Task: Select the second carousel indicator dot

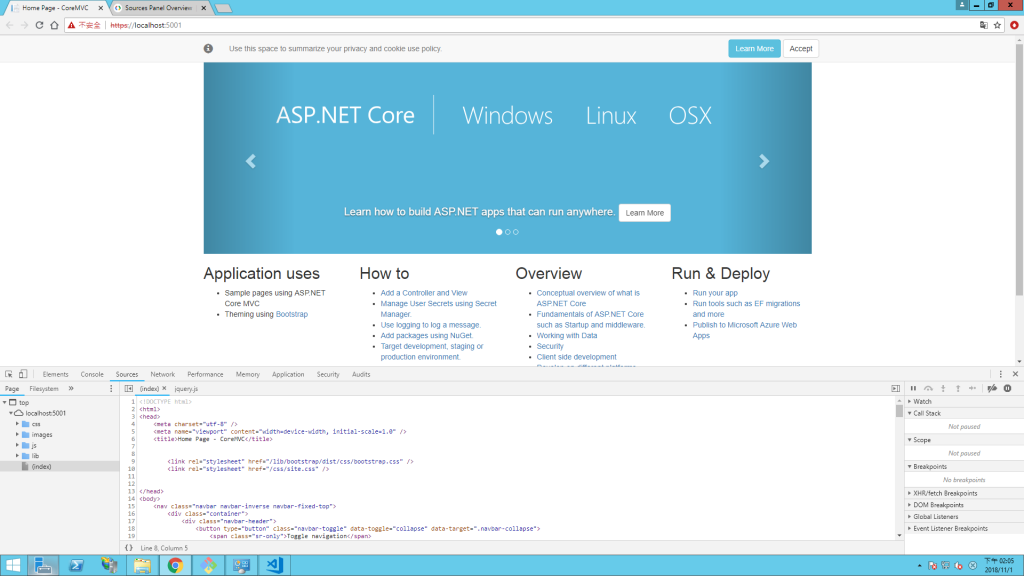Action: click(507, 232)
